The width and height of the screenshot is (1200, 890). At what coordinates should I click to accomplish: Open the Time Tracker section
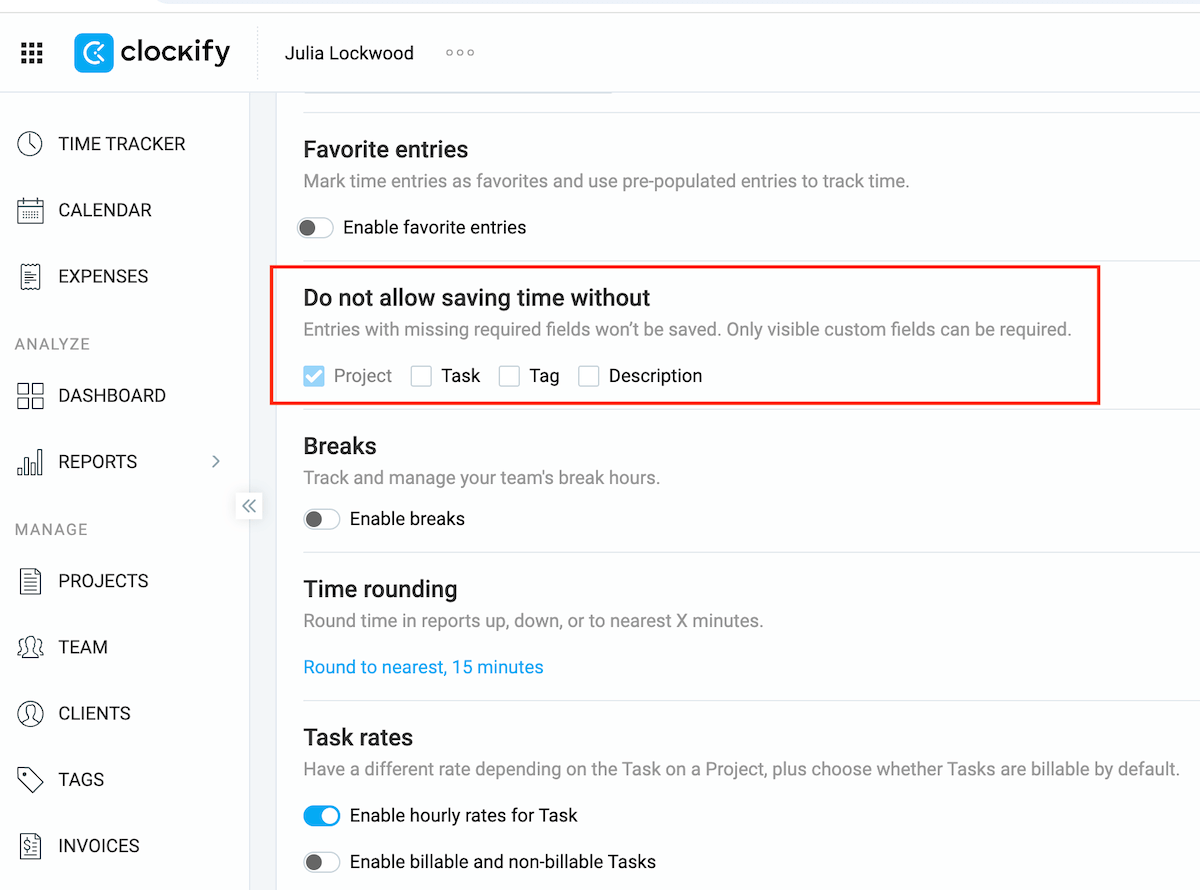[120, 143]
